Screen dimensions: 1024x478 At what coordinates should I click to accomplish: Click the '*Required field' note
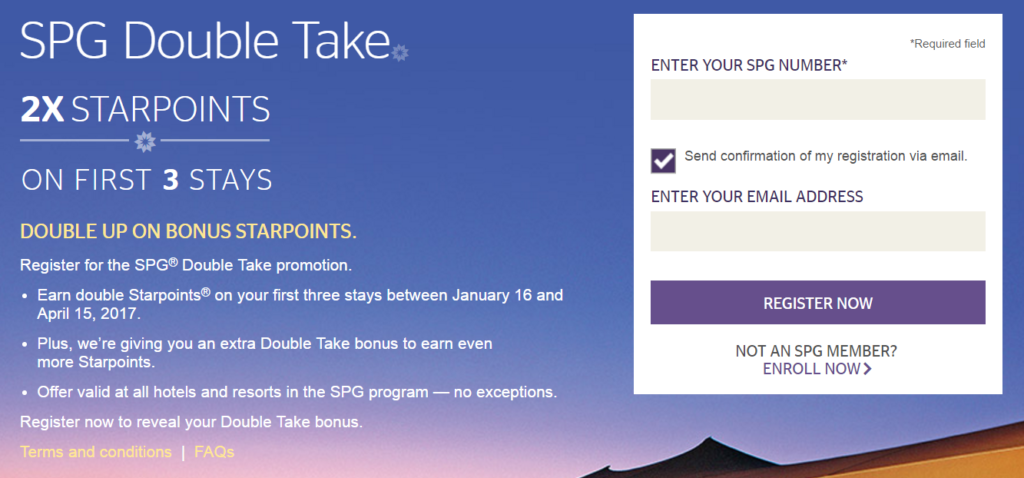(x=948, y=44)
